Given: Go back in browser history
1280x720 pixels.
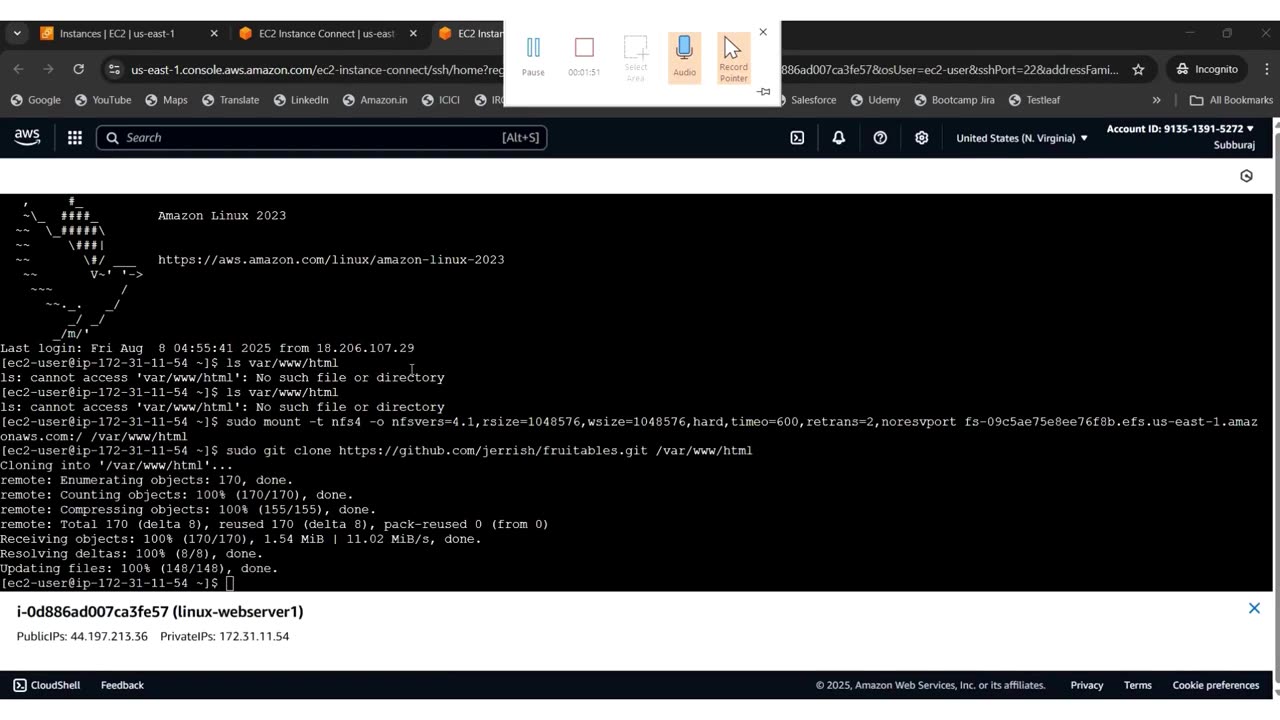Looking at the screenshot, I should 18,69.
